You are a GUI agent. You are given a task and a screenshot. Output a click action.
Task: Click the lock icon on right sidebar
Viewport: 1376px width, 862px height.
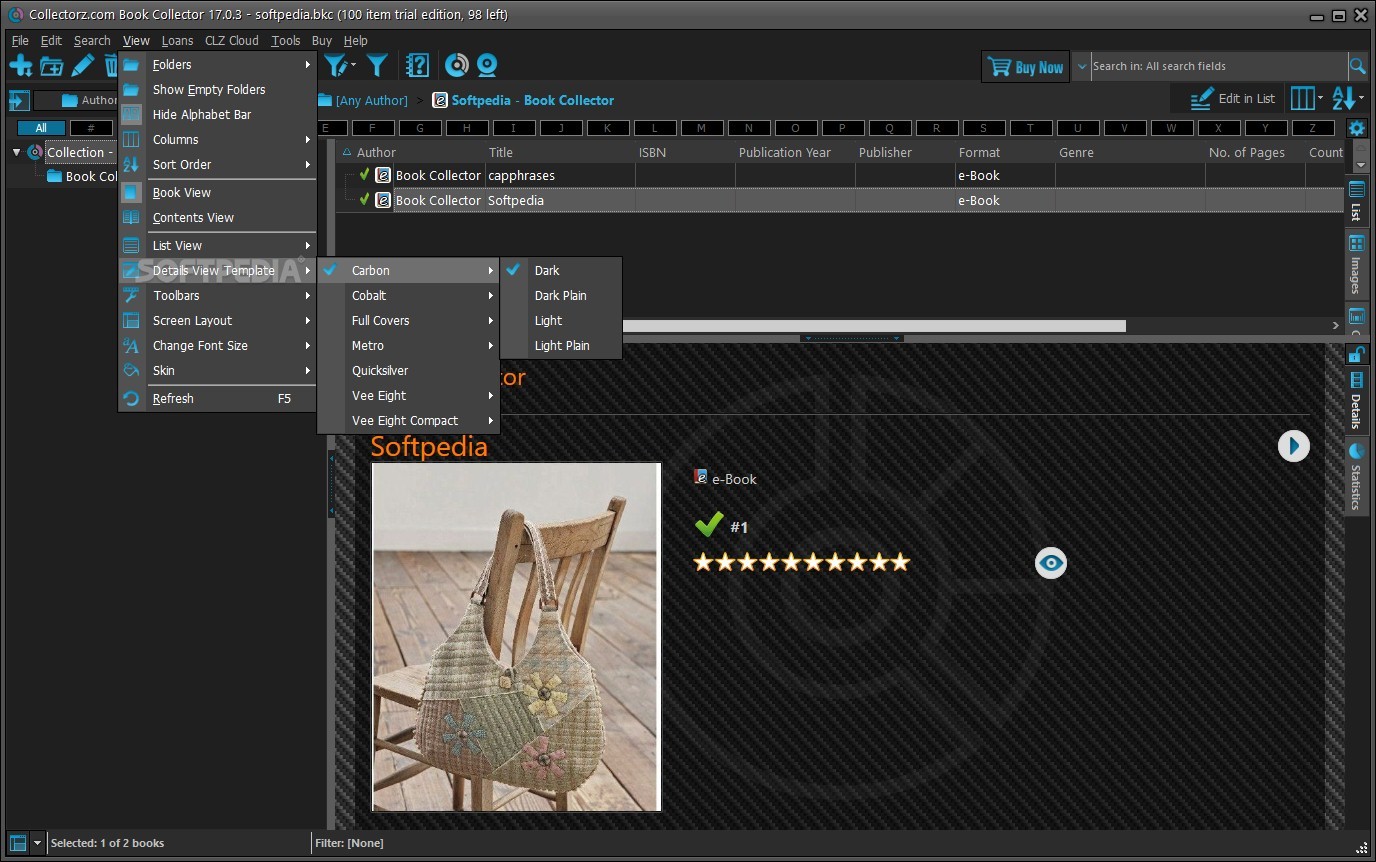pos(1355,354)
